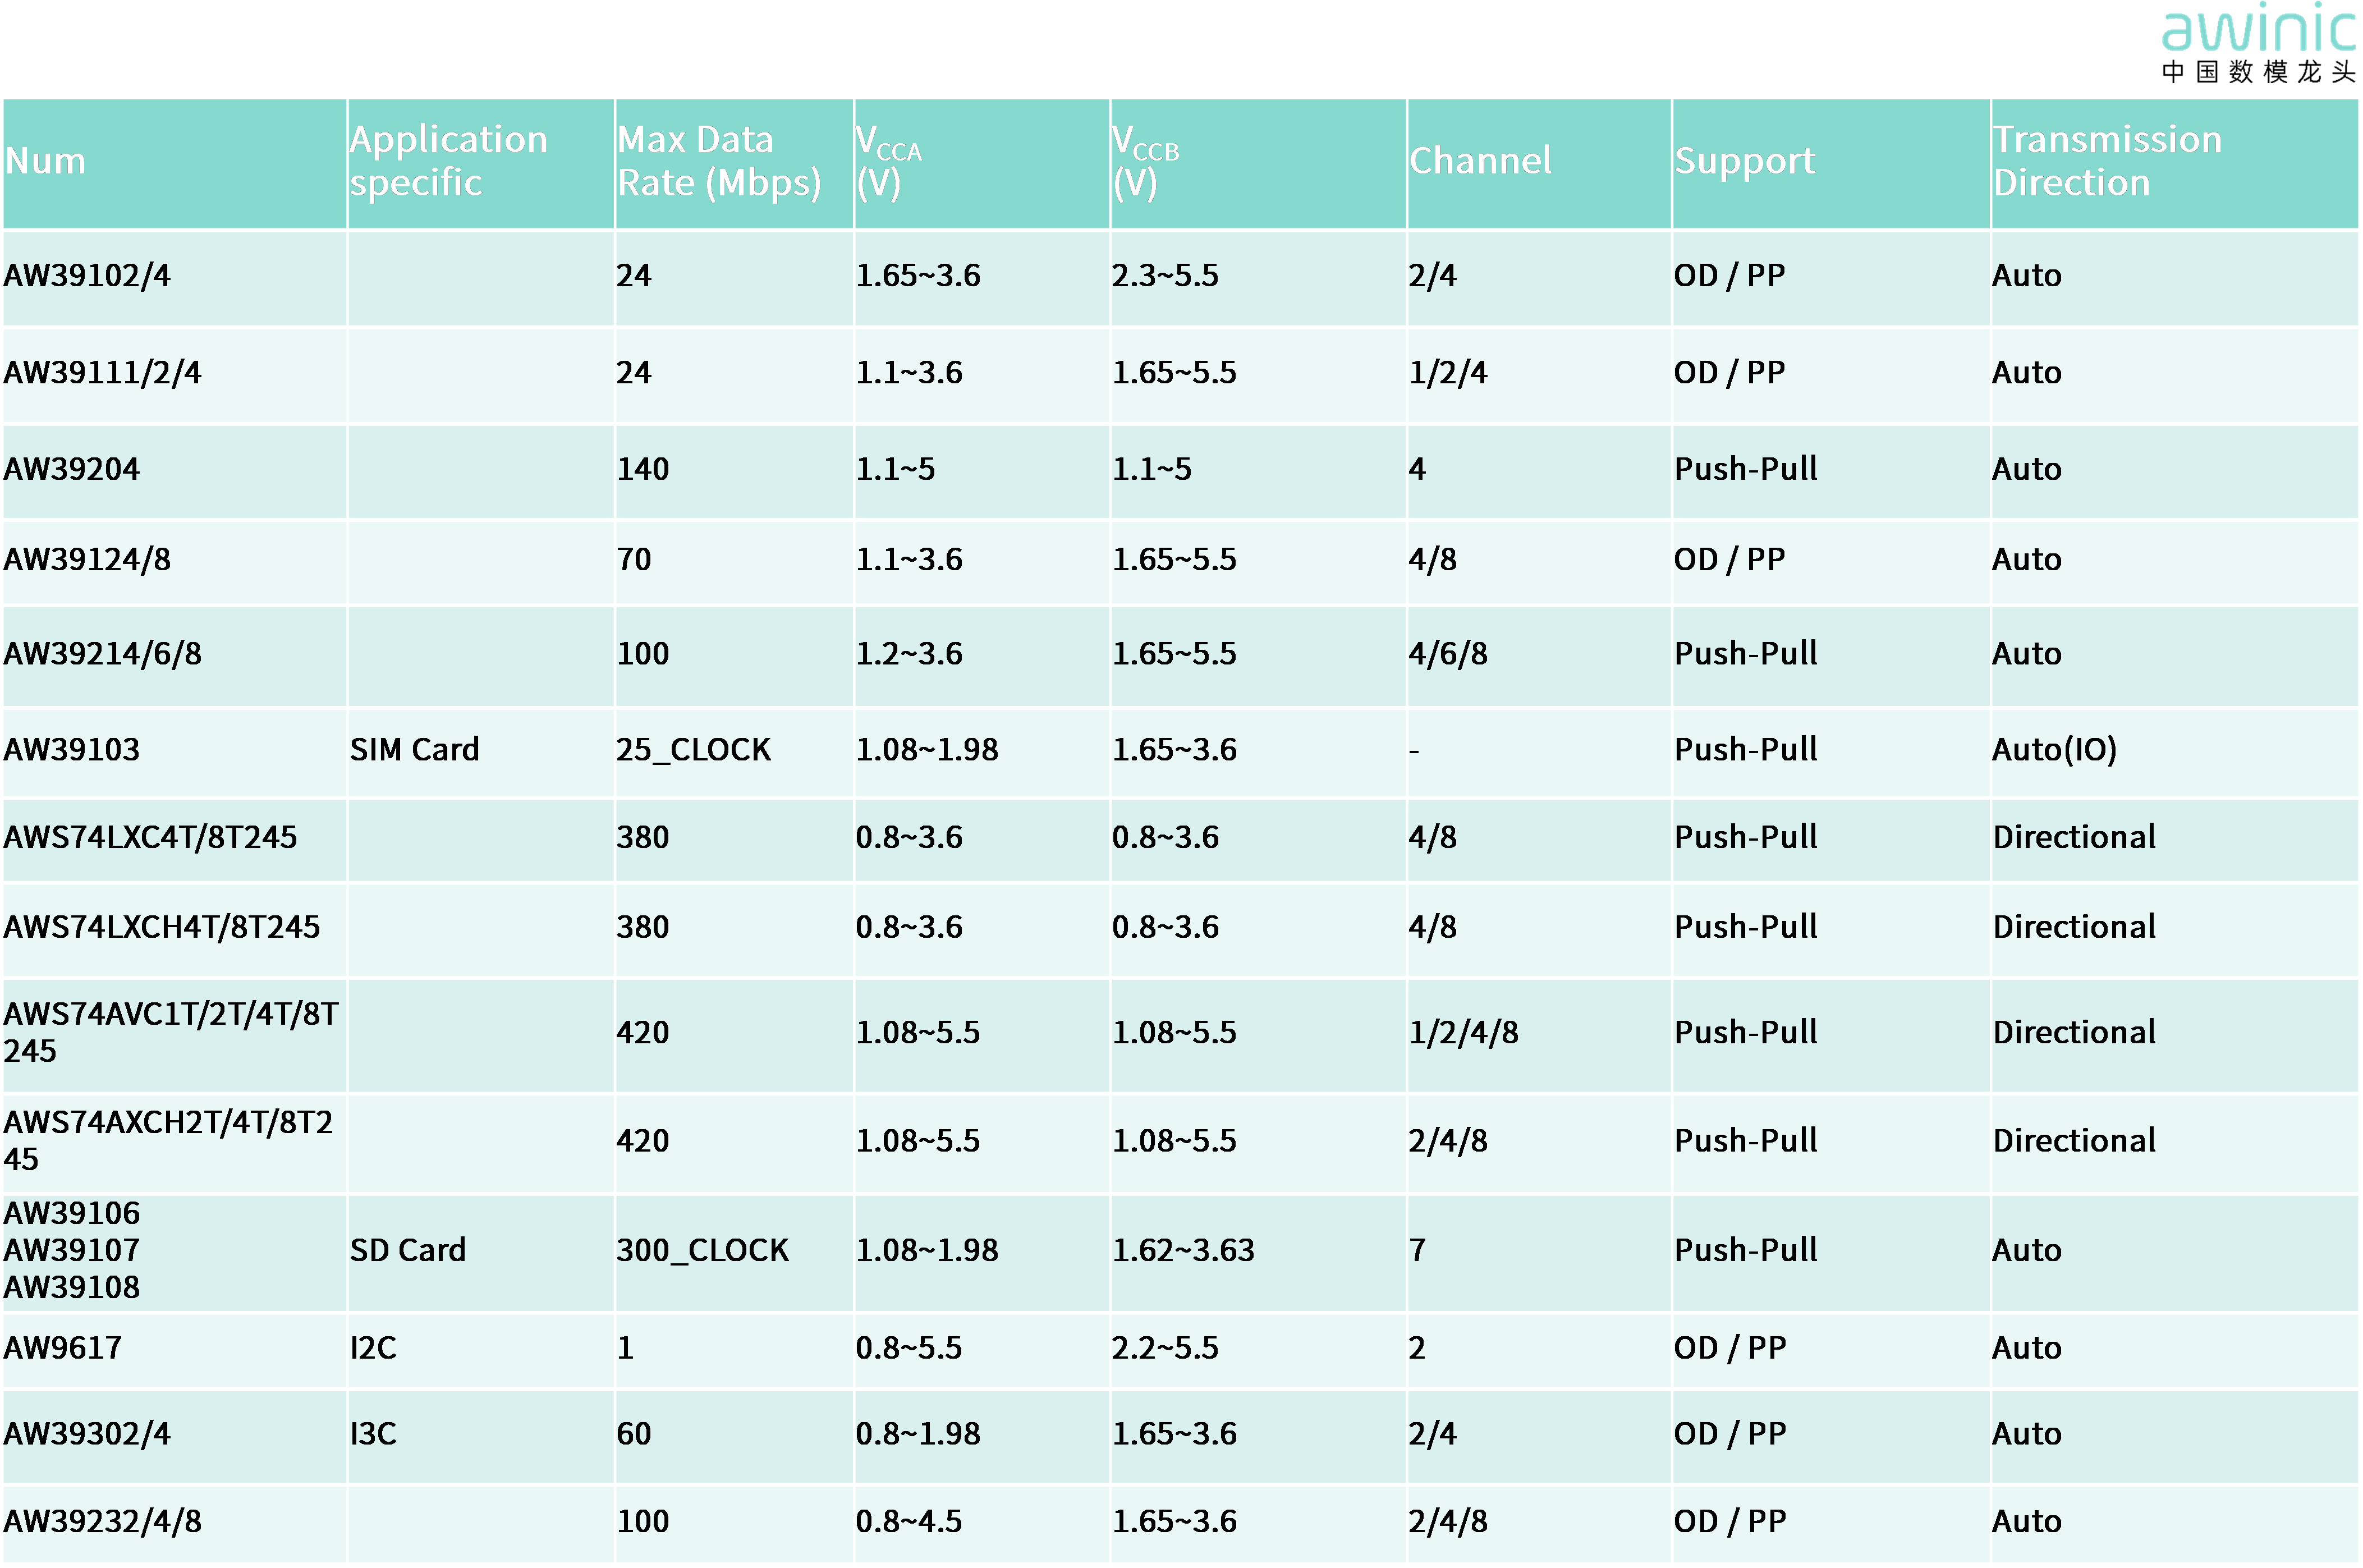Select the 25_CLOCK data rate cell
Image resolution: width=2363 pixels, height=1568 pixels.
[693, 749]
